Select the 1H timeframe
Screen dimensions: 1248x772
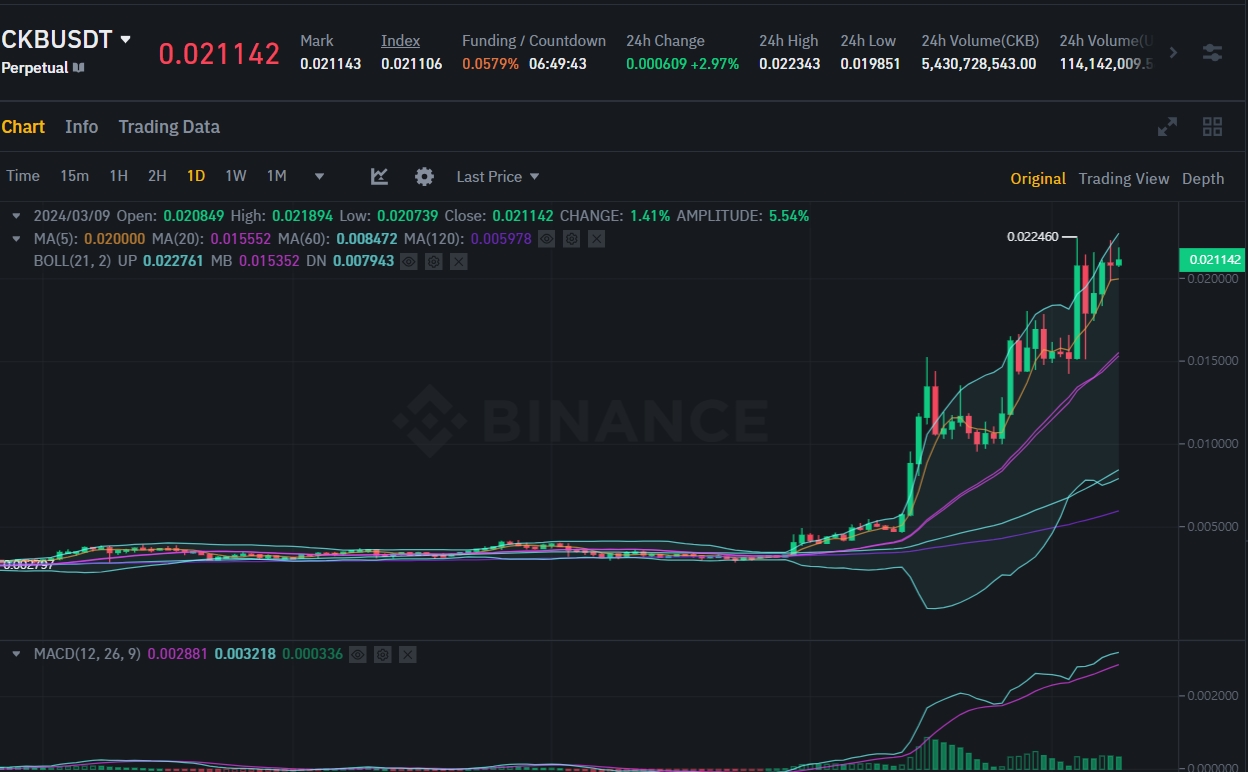[x=118, y=176]
